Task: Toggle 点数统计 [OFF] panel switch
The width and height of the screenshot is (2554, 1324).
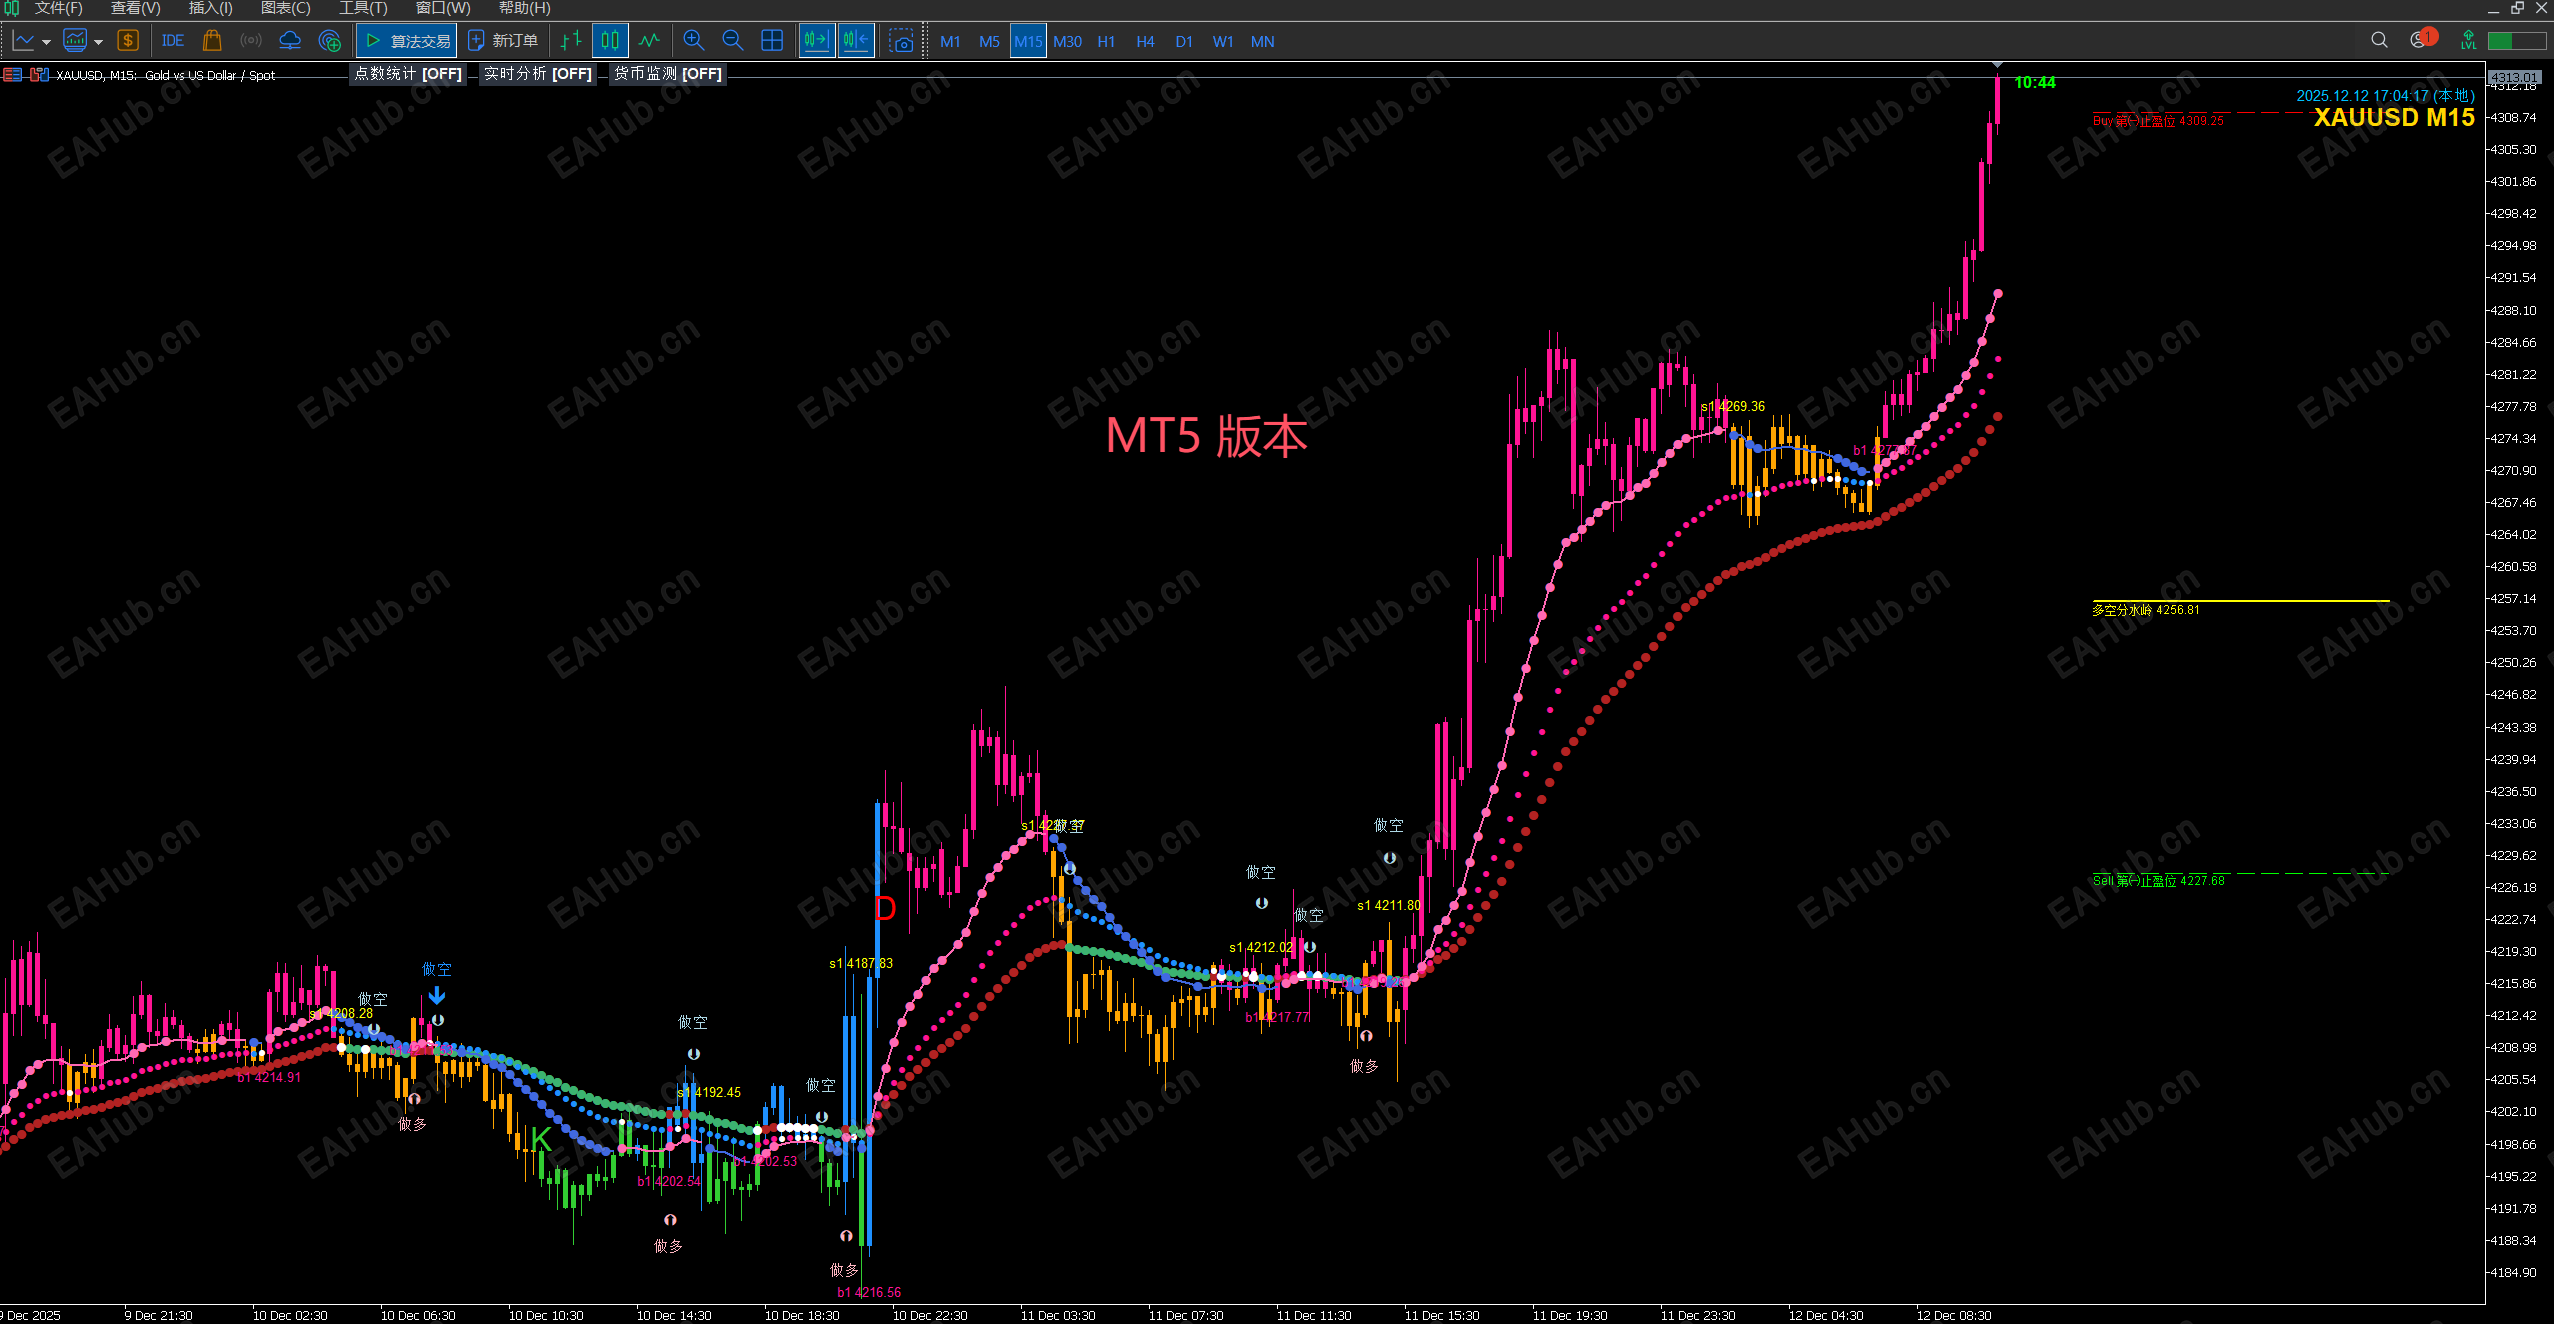Action: click(408, 74)
